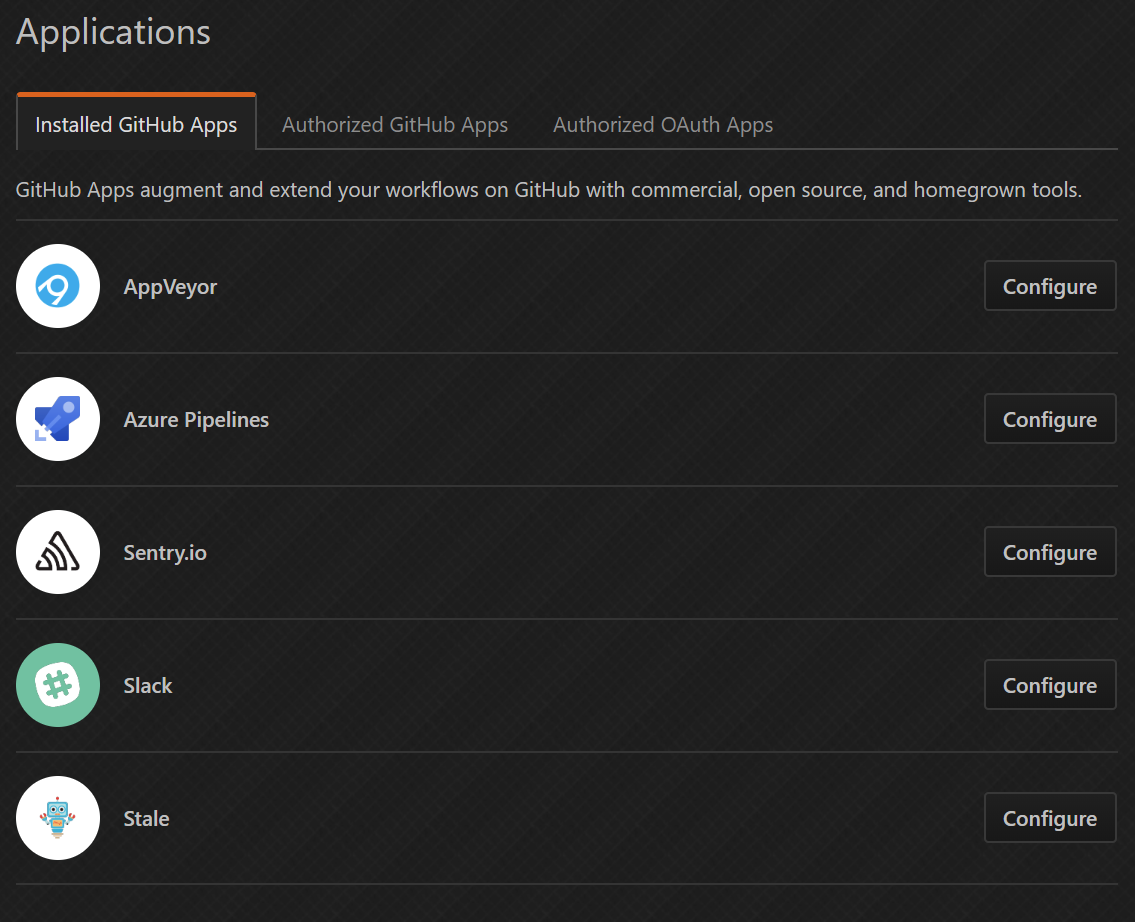
Task: Open the AppVeyor app name link
Action: tap(170, 286)
